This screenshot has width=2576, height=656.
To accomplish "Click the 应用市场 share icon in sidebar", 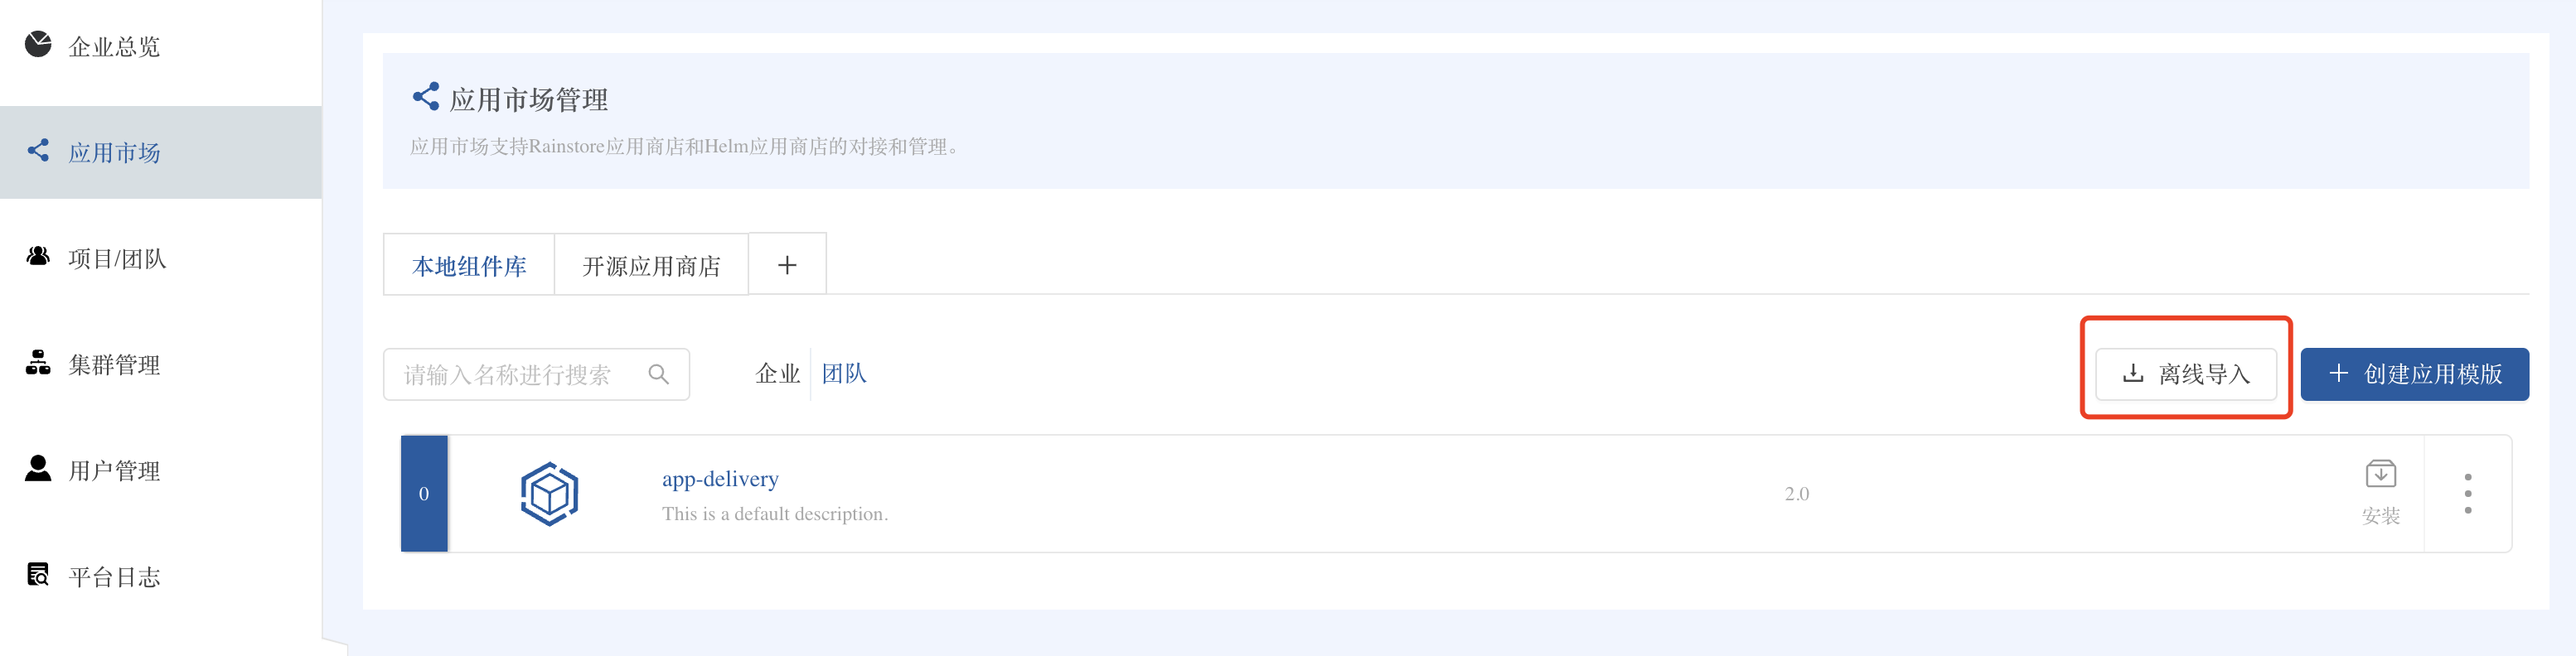I will coord(38,151).
